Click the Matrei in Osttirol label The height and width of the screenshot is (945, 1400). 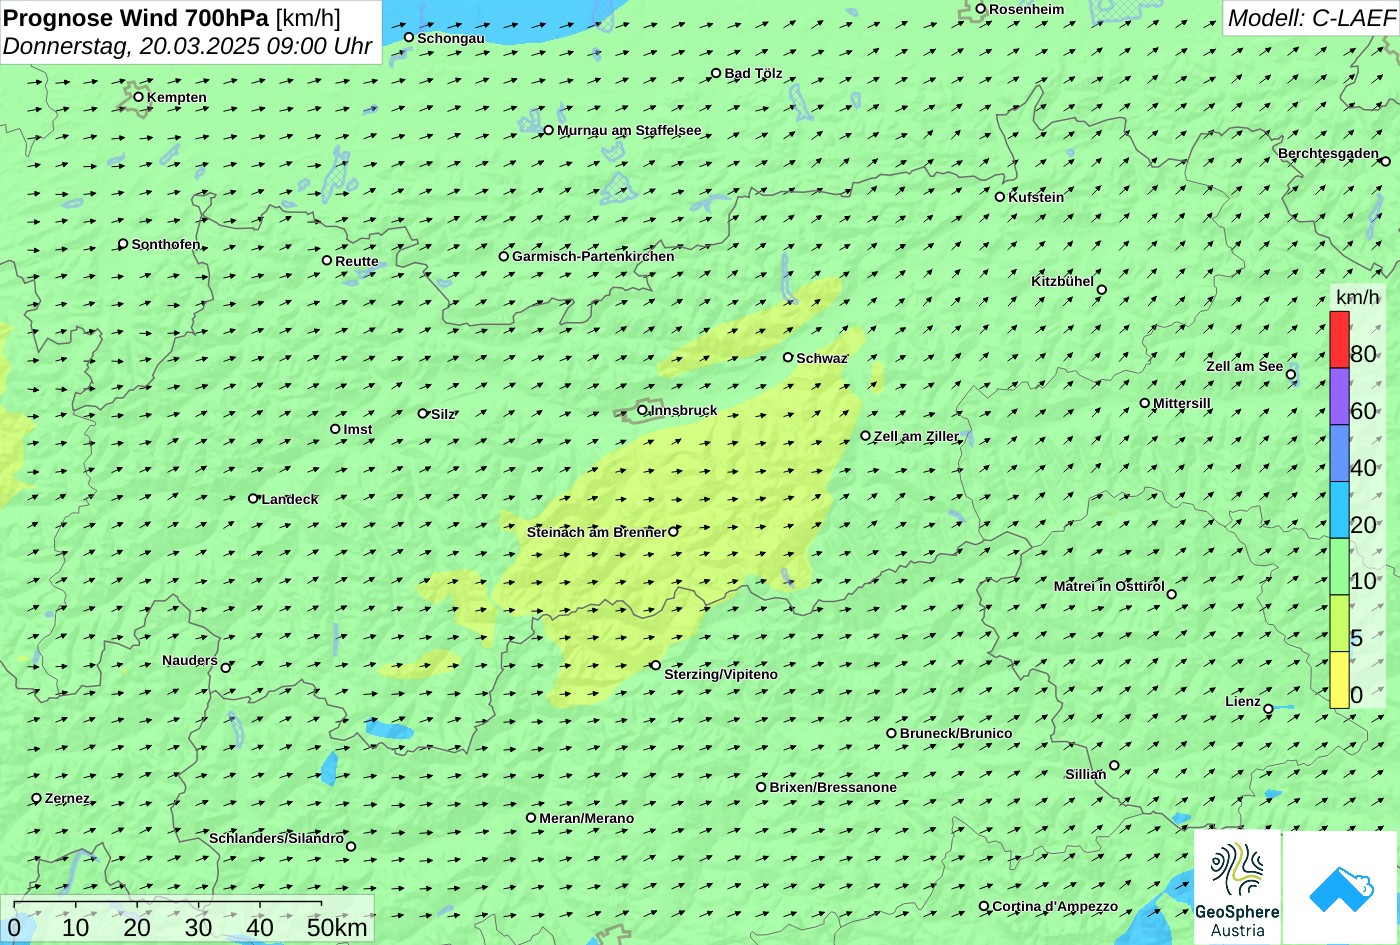1109,586
